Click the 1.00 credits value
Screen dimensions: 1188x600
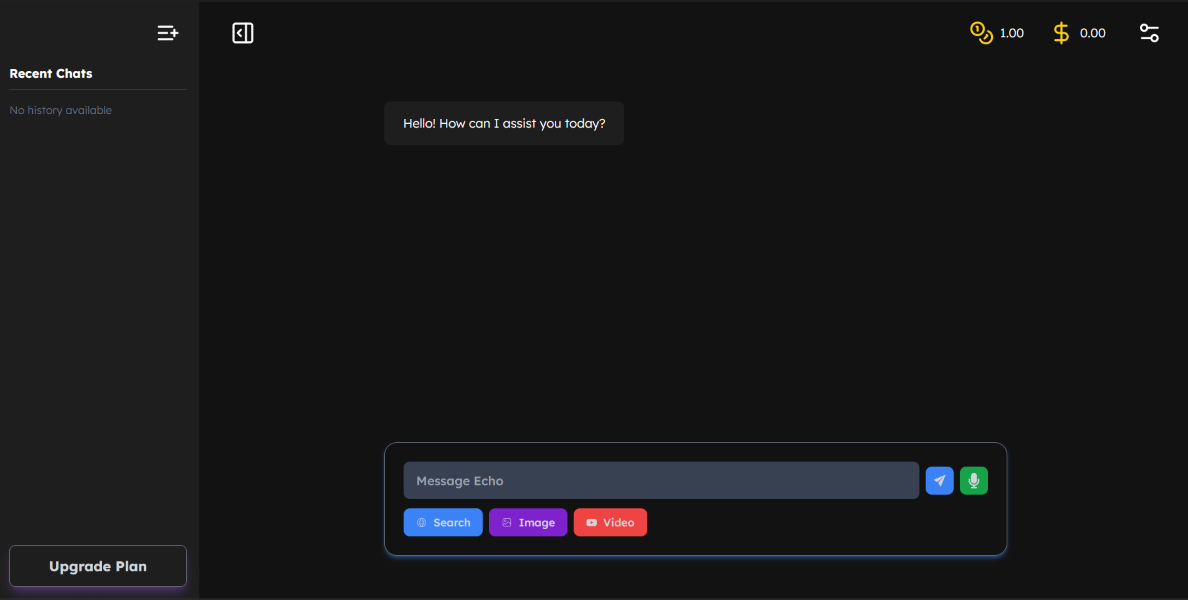point(1011,33)
